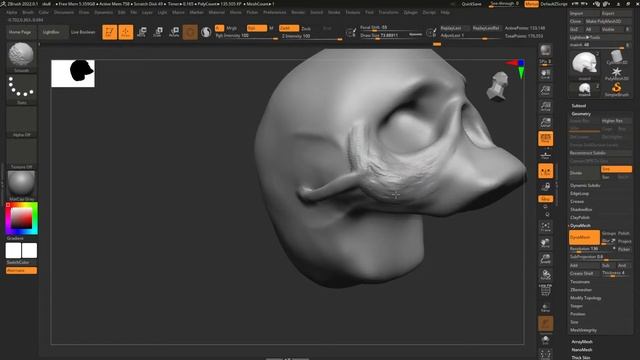640x360 pixels.
Task: Click the Make PolyMesh3D button
Action: (608, 21)
